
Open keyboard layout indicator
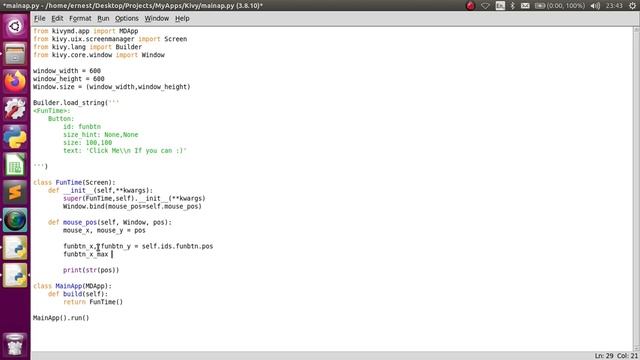click(500, 6)
